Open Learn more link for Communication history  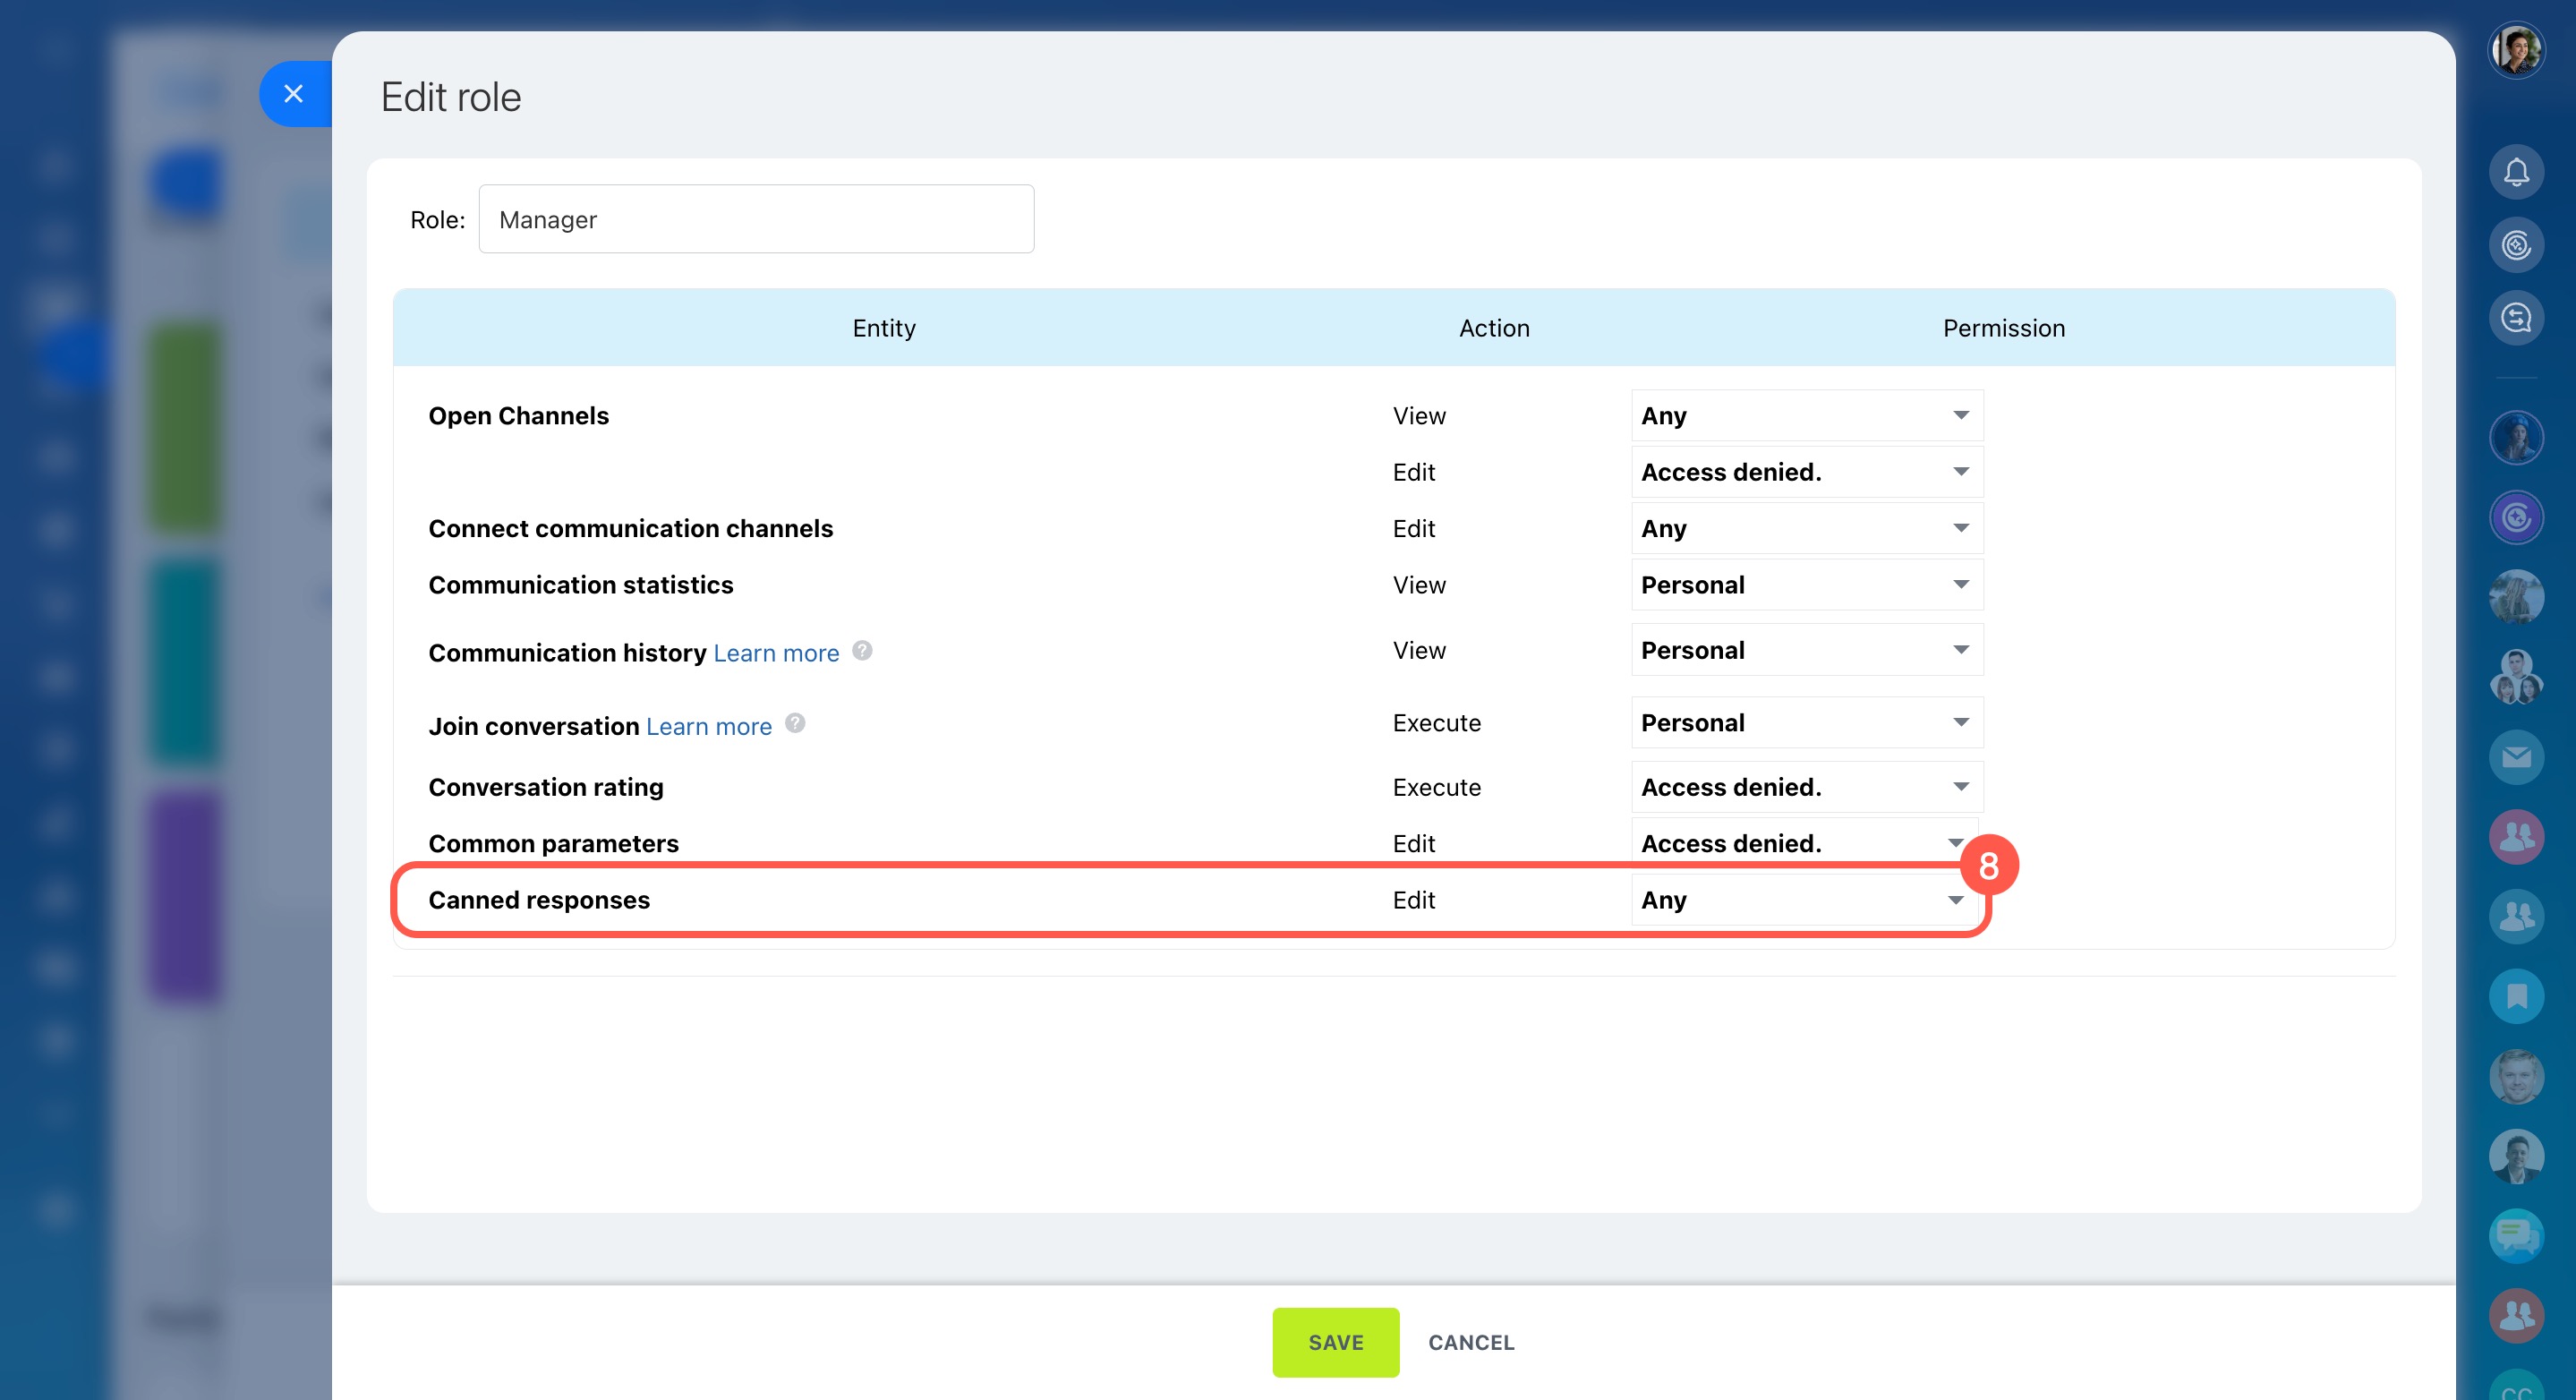click(776, 653)
